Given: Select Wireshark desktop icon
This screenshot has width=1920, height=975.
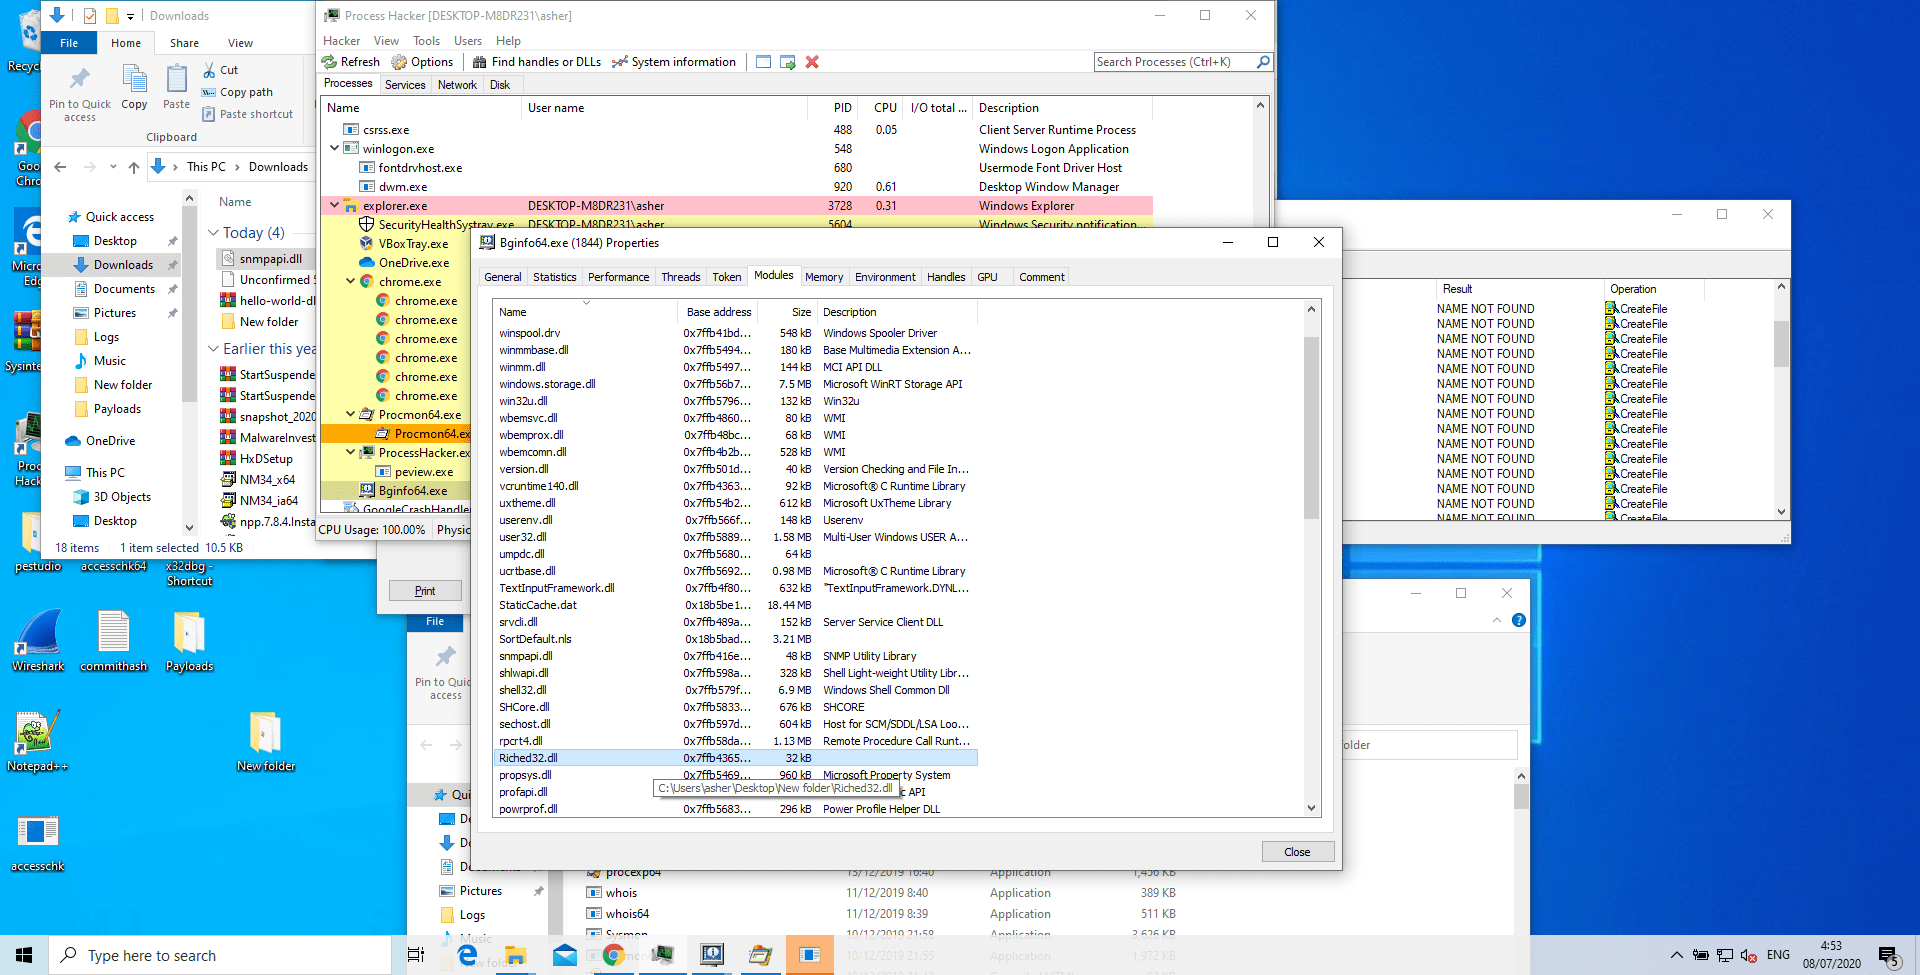Looking at the screenshot, I should point(38,641).
